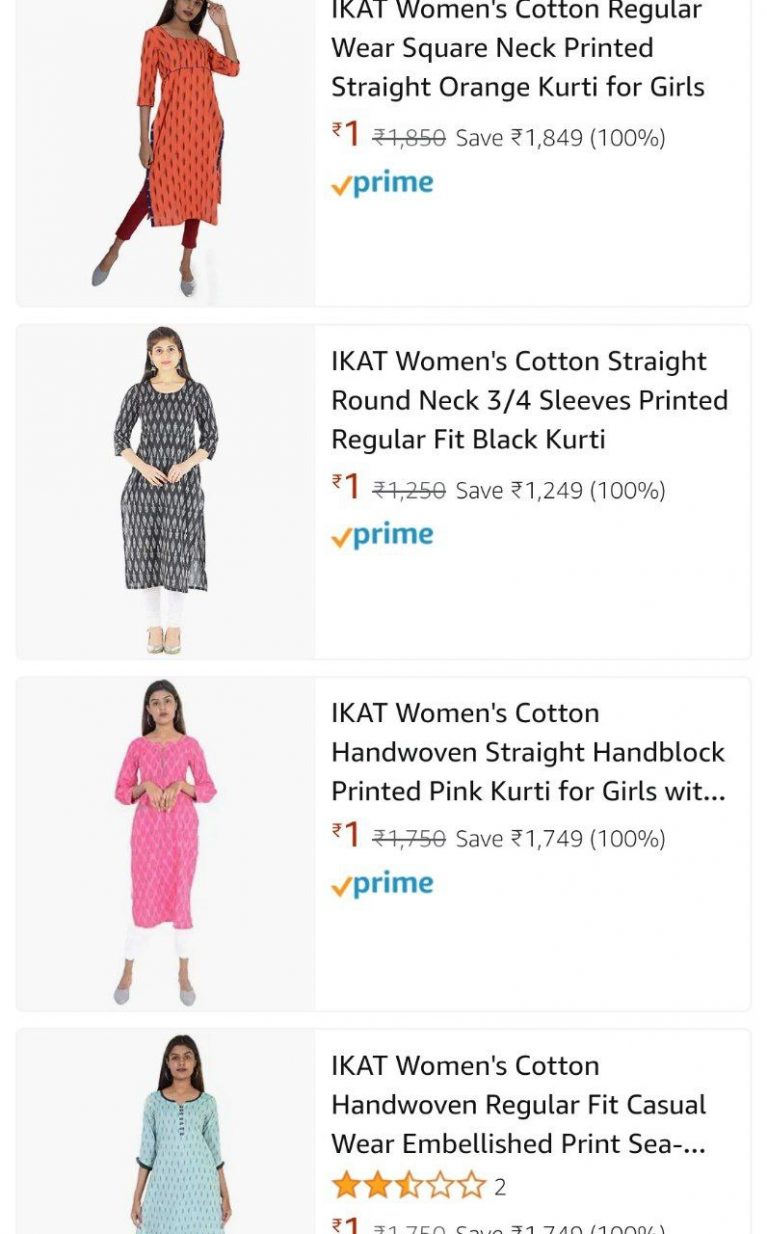Click the Prime badge on the Orange Kurti listing
This screenshot has height=1234, width=767.
pos(384,182)
